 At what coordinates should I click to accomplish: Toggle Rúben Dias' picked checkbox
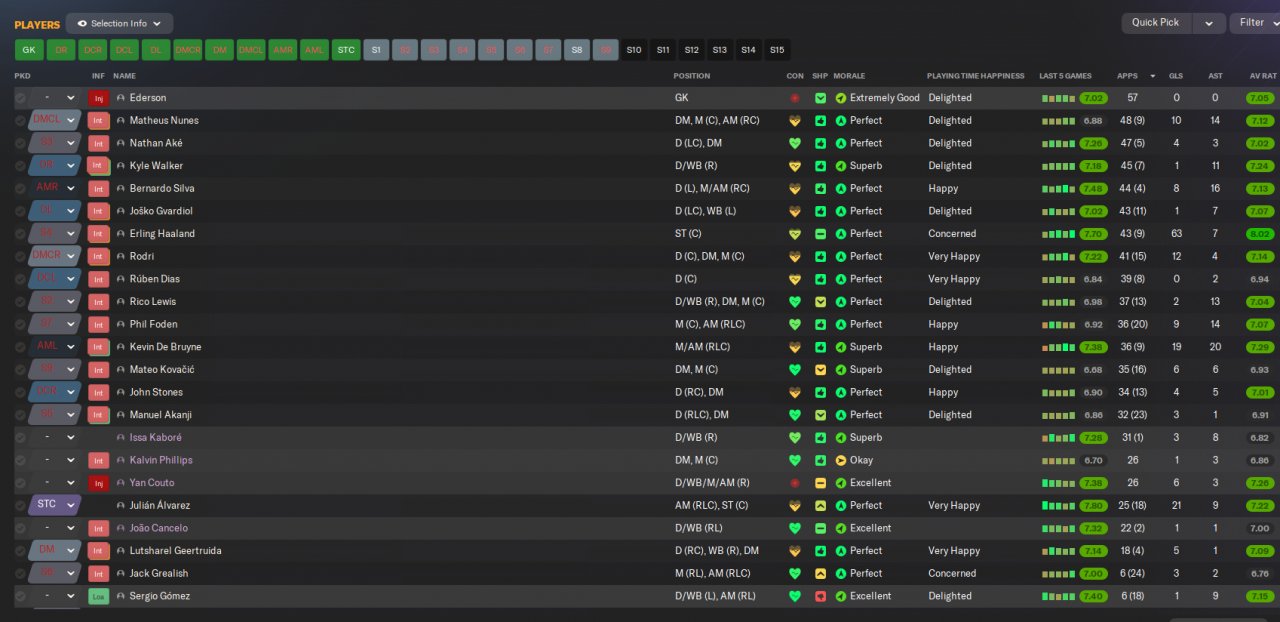point(20,279)
